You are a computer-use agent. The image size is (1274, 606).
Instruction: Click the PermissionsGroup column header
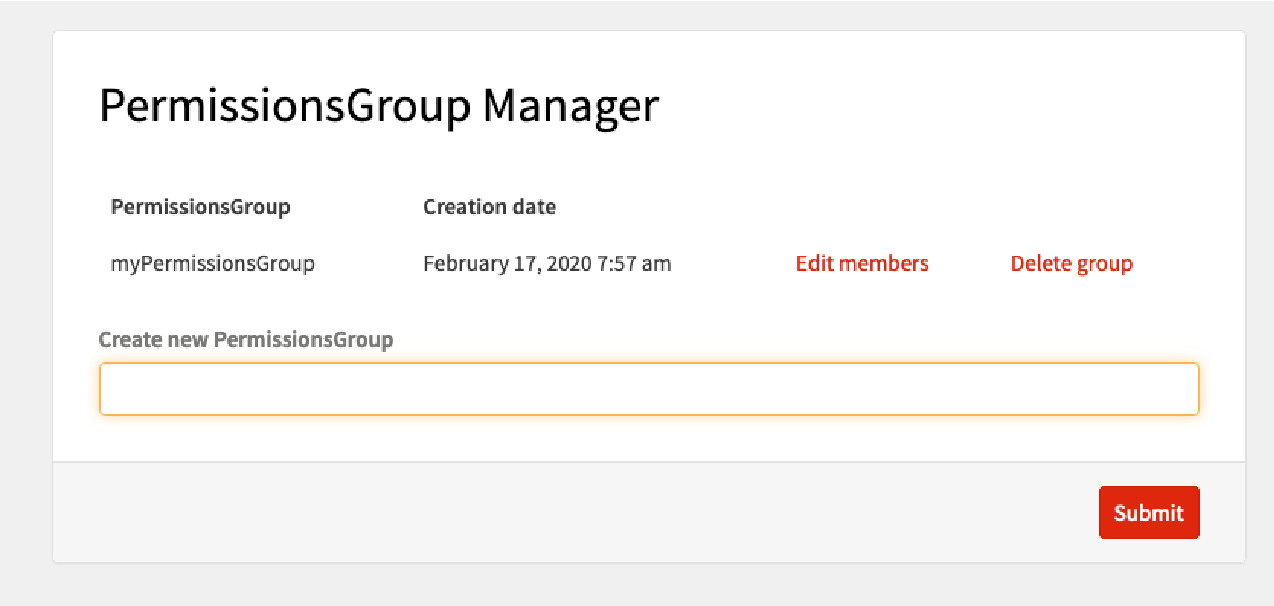coord(200,207)
